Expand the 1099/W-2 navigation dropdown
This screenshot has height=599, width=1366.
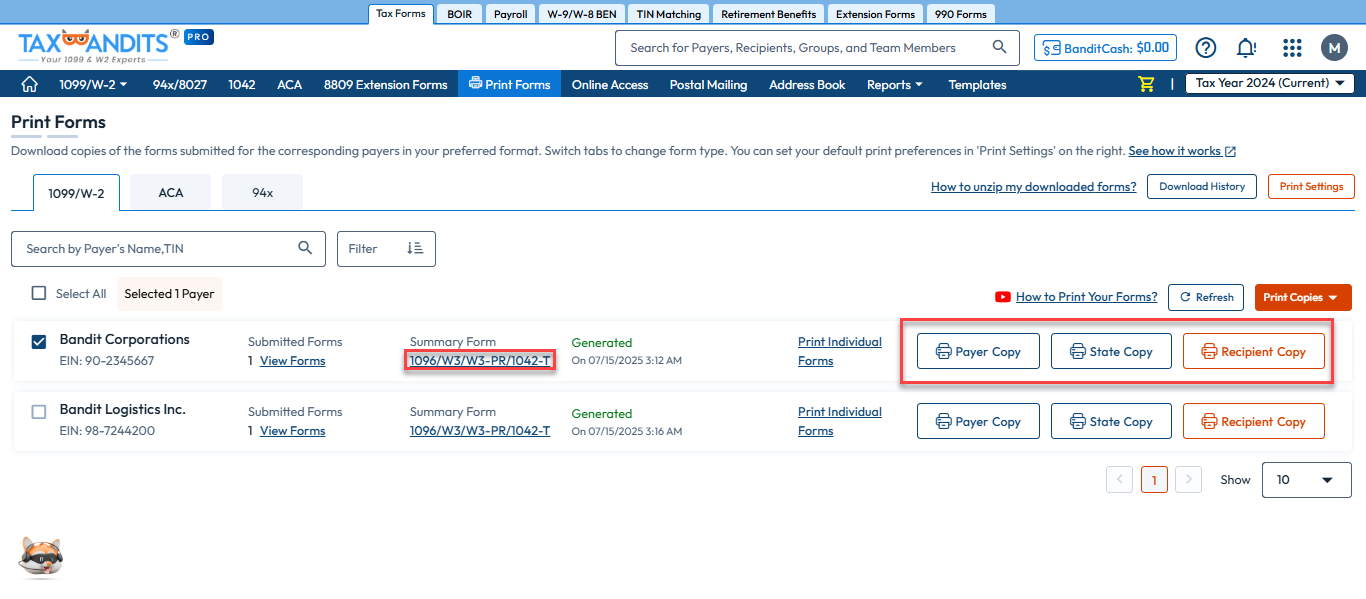pyautogui.click(x=93, y=84)
